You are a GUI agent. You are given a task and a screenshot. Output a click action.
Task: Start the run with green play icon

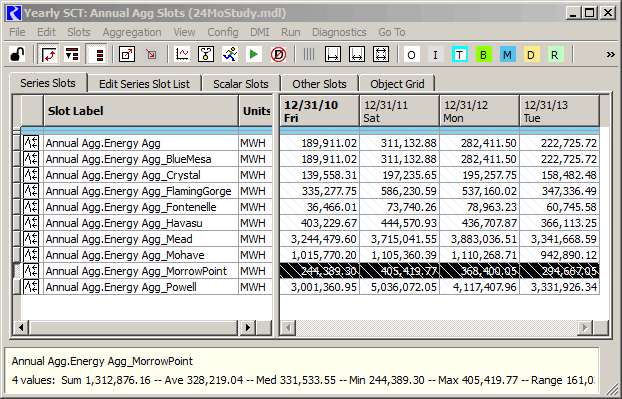[253, 54]
